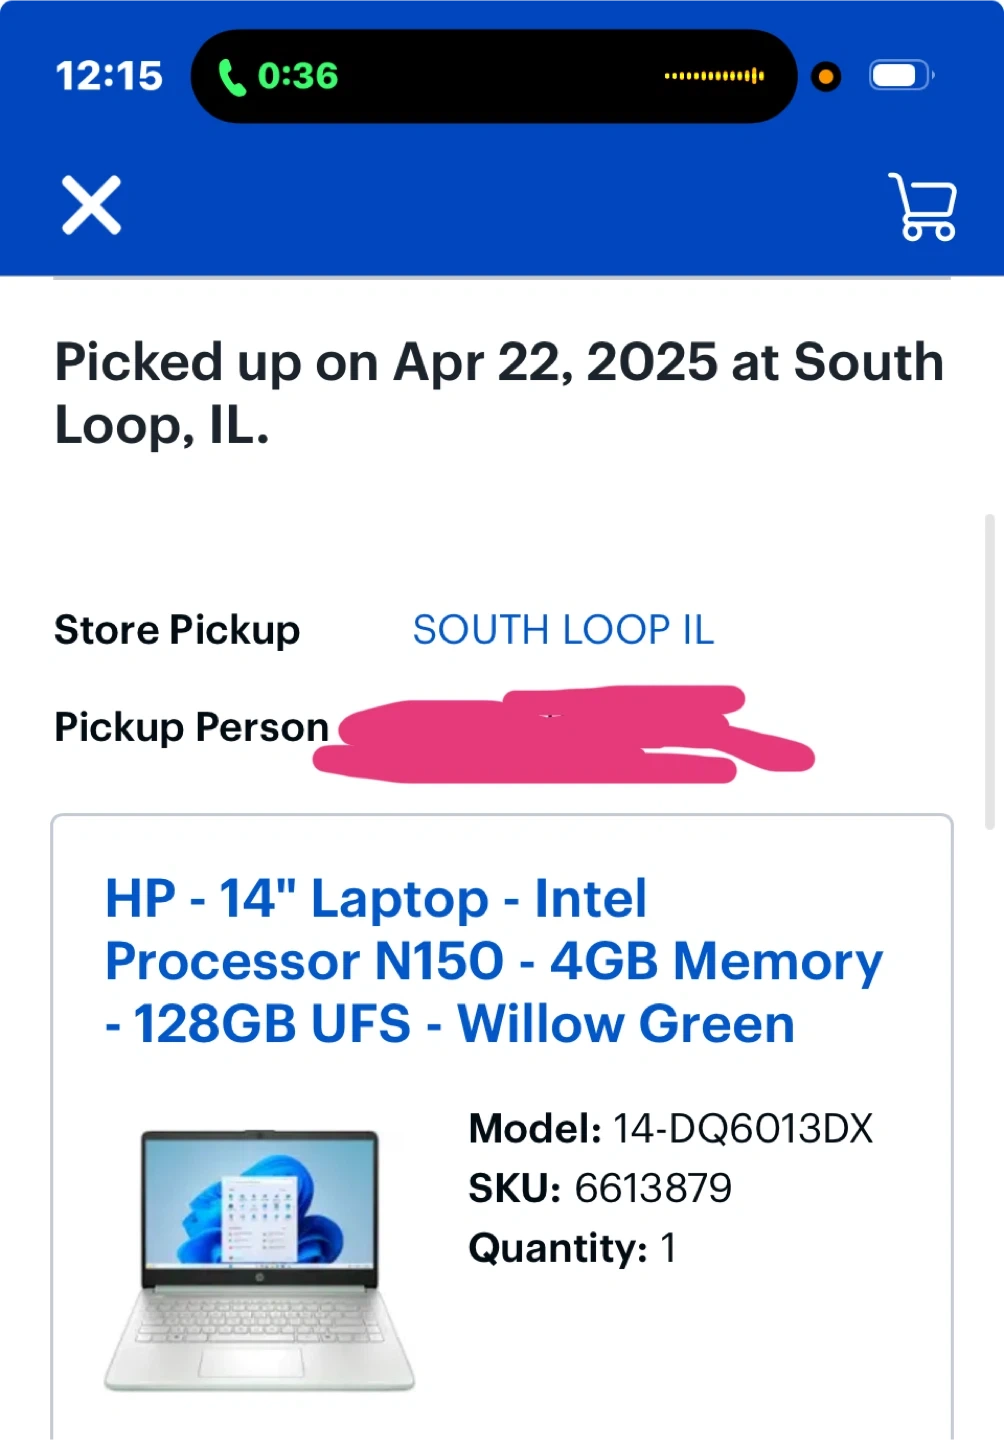Tap the 0:36 call timer
The width and height of the screenshot is (1004, 1440).
coord(298,76)
